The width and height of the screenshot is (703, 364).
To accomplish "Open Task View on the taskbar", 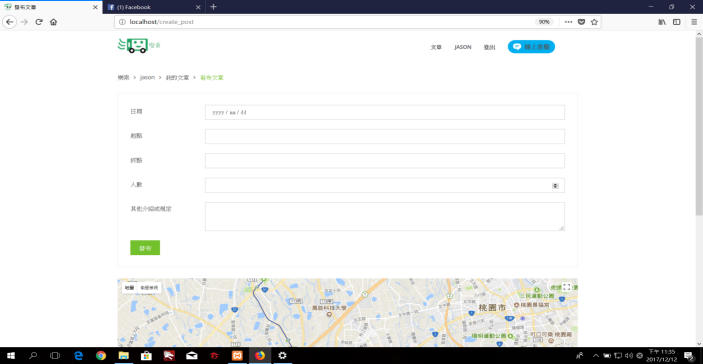I will (x=55, y=355).
